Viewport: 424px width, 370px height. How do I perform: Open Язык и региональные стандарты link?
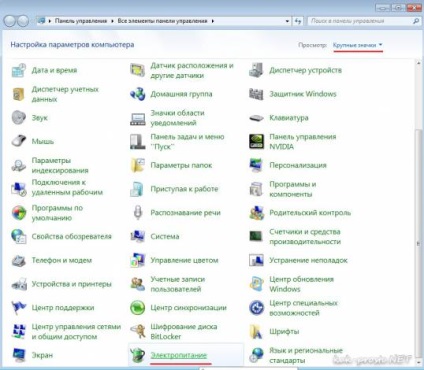pyautogui.click(x=306, y=355)
